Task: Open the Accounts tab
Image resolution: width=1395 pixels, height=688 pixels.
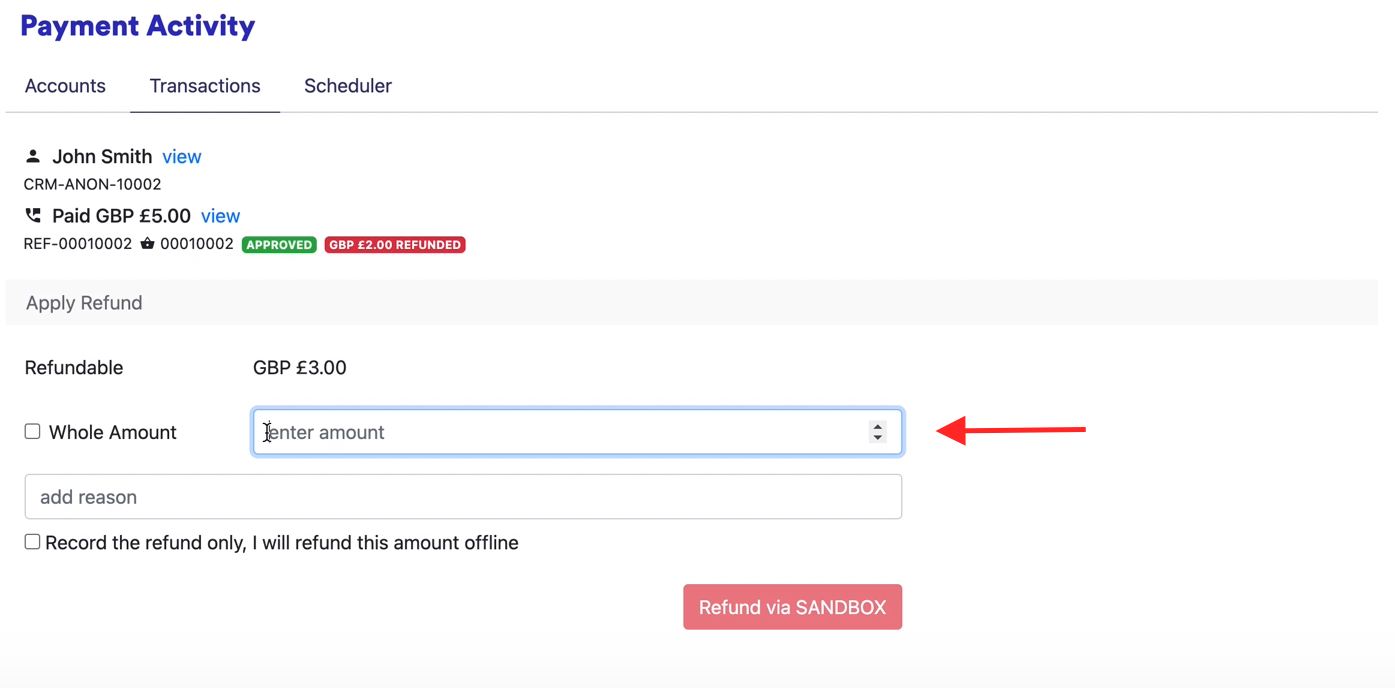Action: click(65, 86)
